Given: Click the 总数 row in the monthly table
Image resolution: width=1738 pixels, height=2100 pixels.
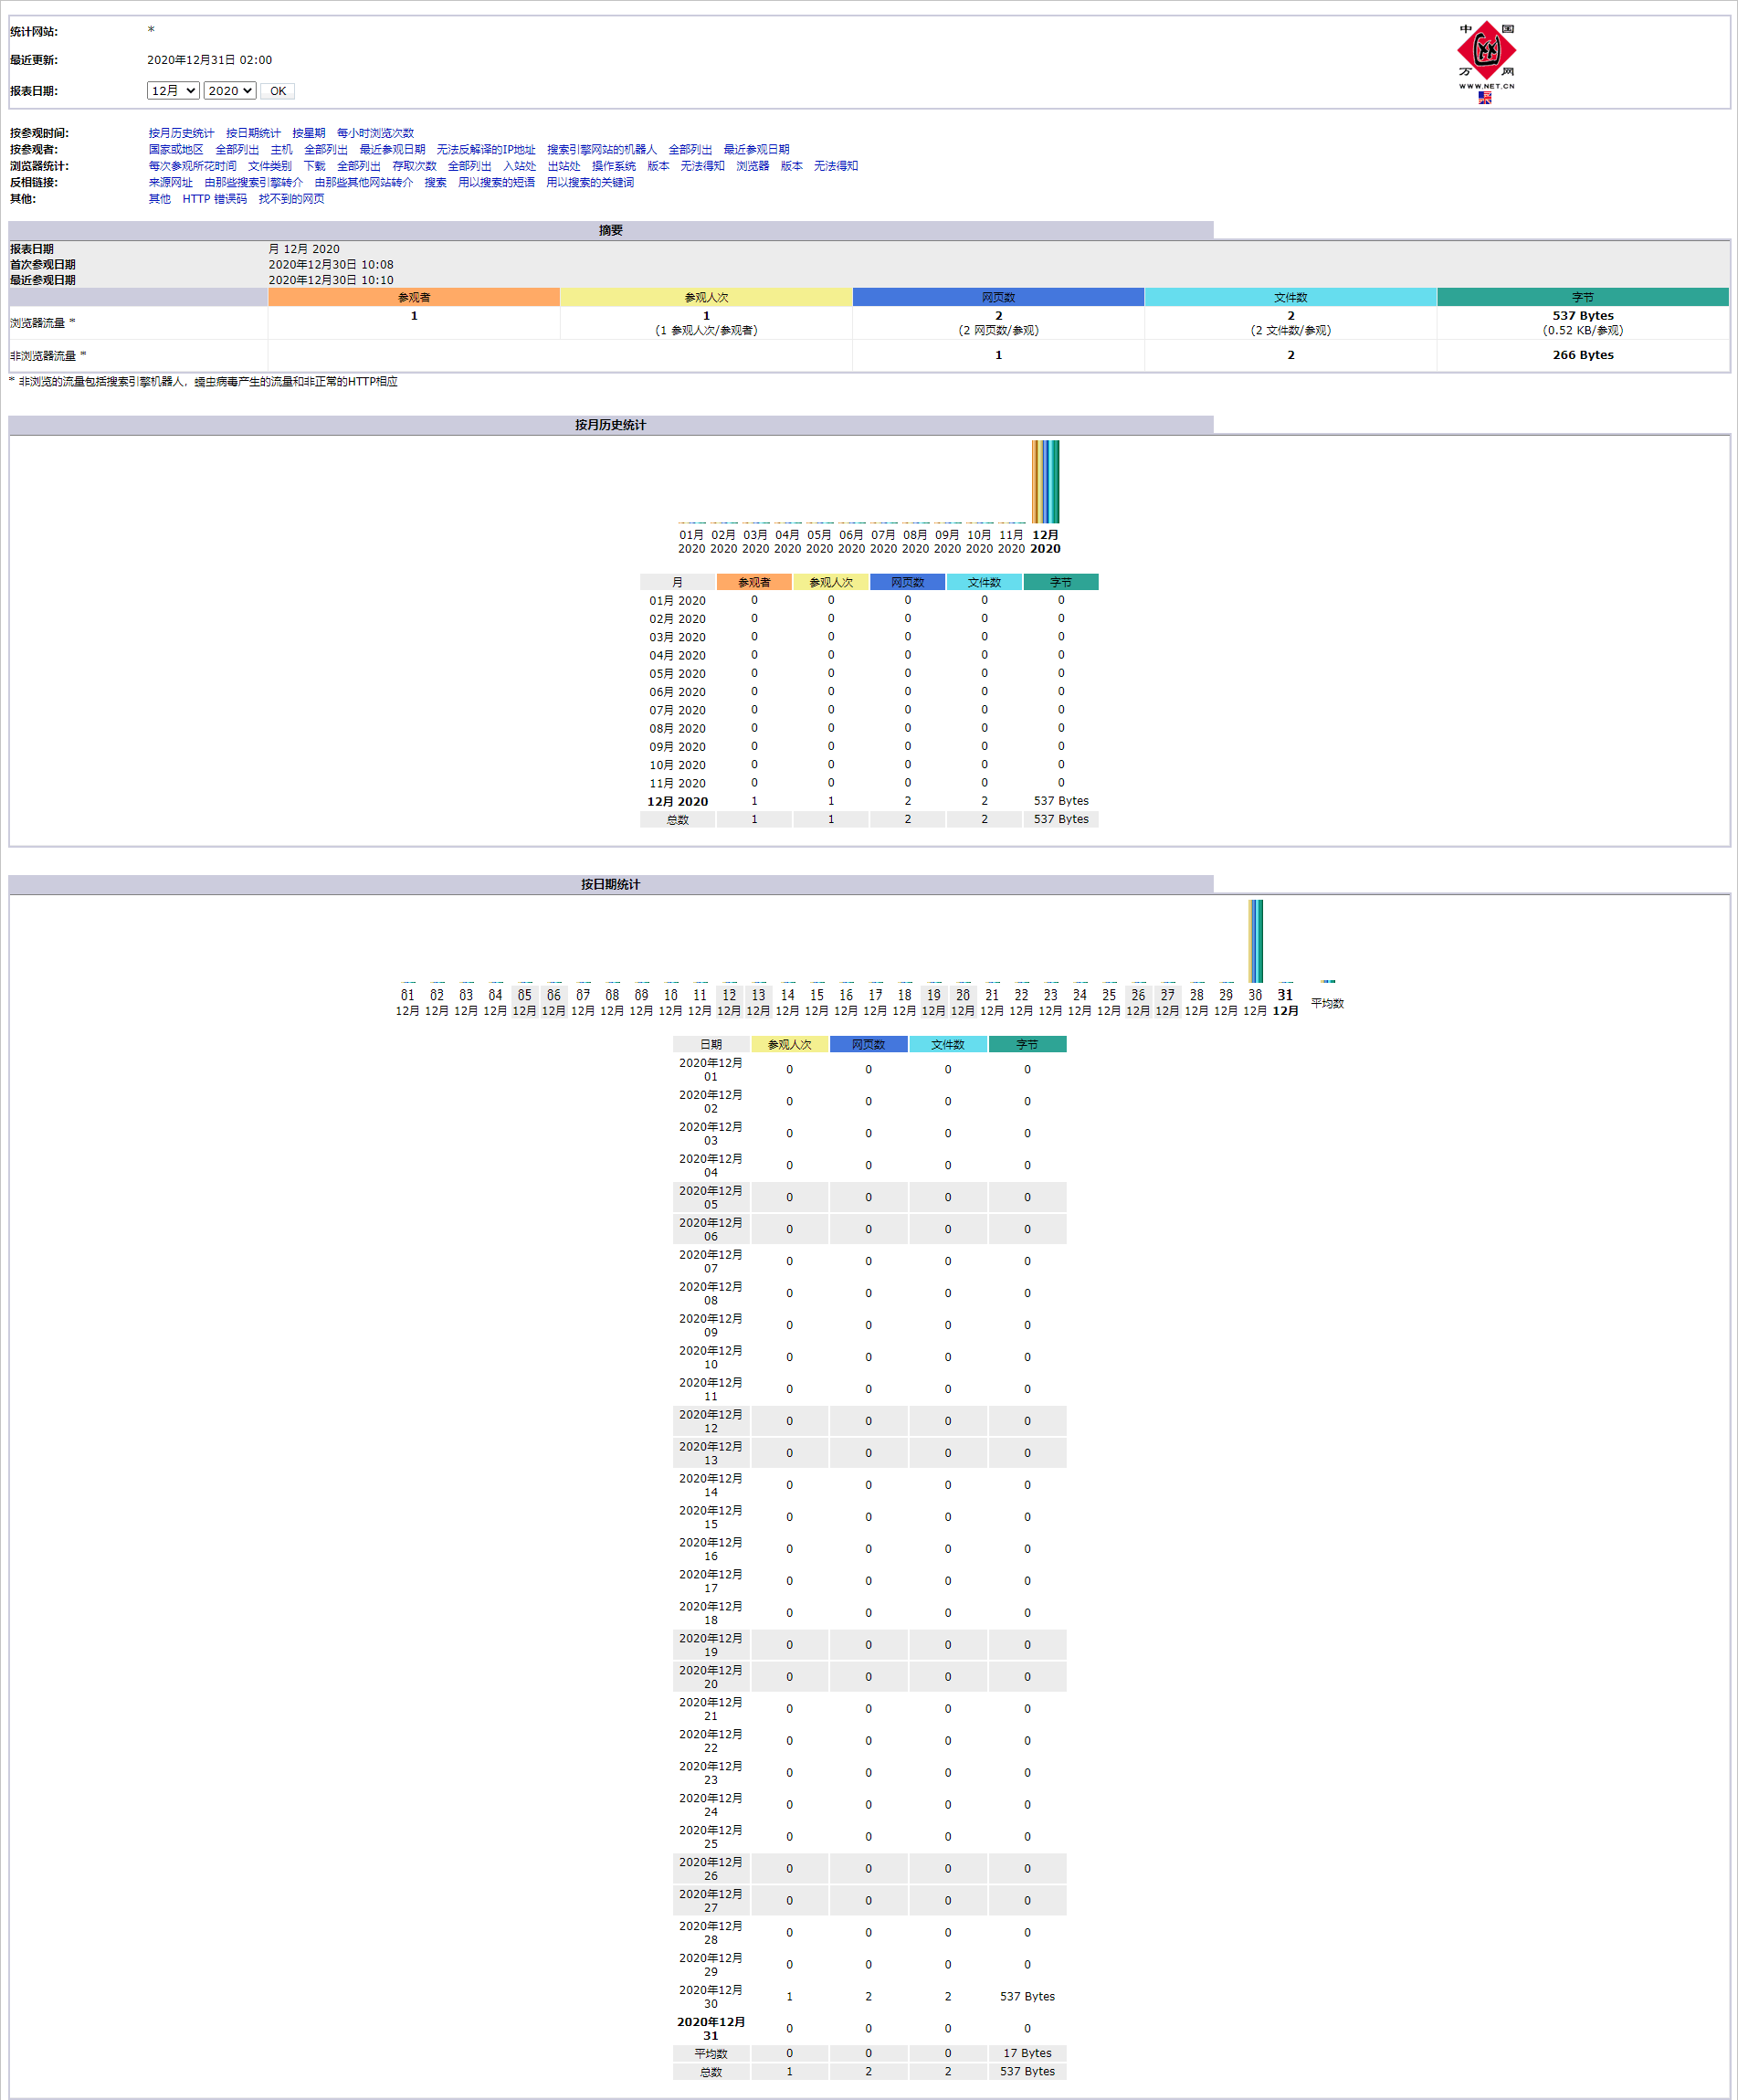Looking at the screenshot, I should click(x=869, y=819).
